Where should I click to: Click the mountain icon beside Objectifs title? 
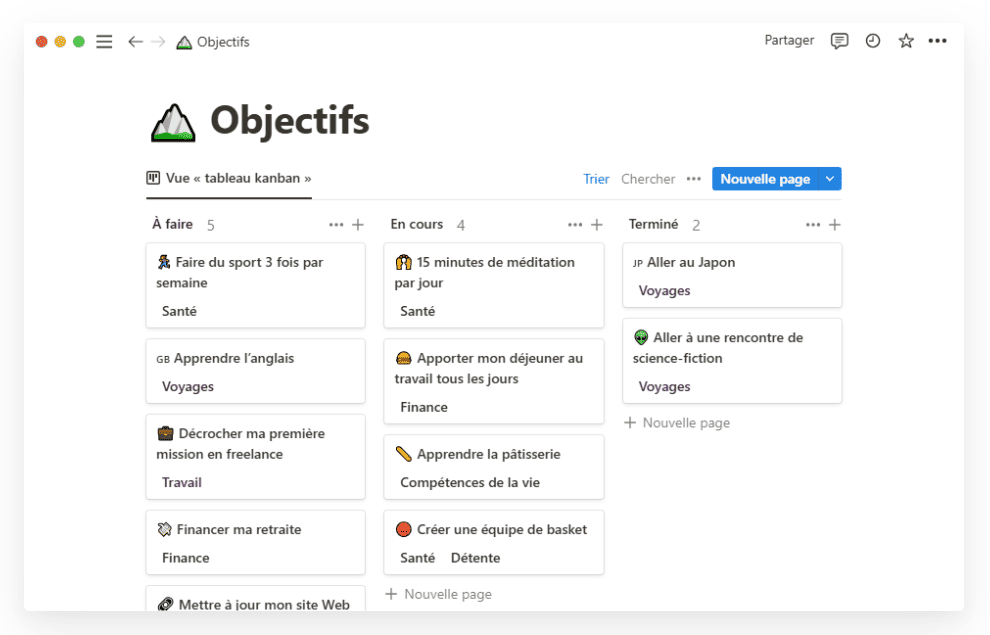coord(173,122)
